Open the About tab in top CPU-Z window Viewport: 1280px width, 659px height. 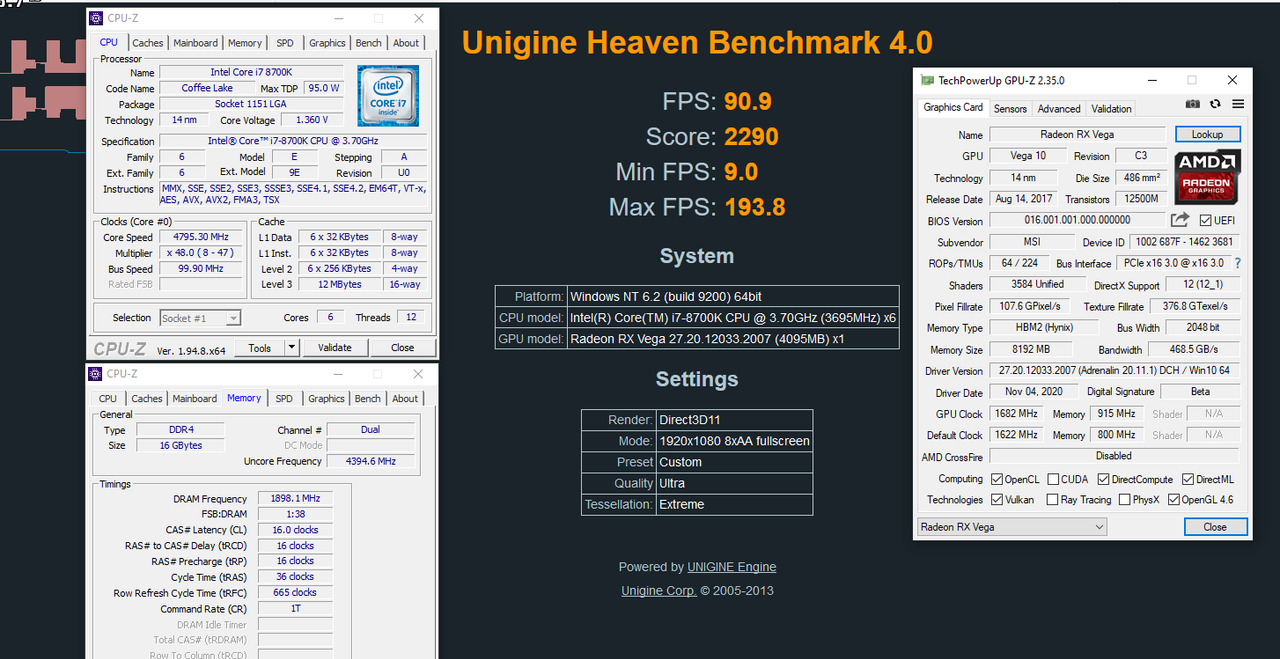(x=406, y=43)
